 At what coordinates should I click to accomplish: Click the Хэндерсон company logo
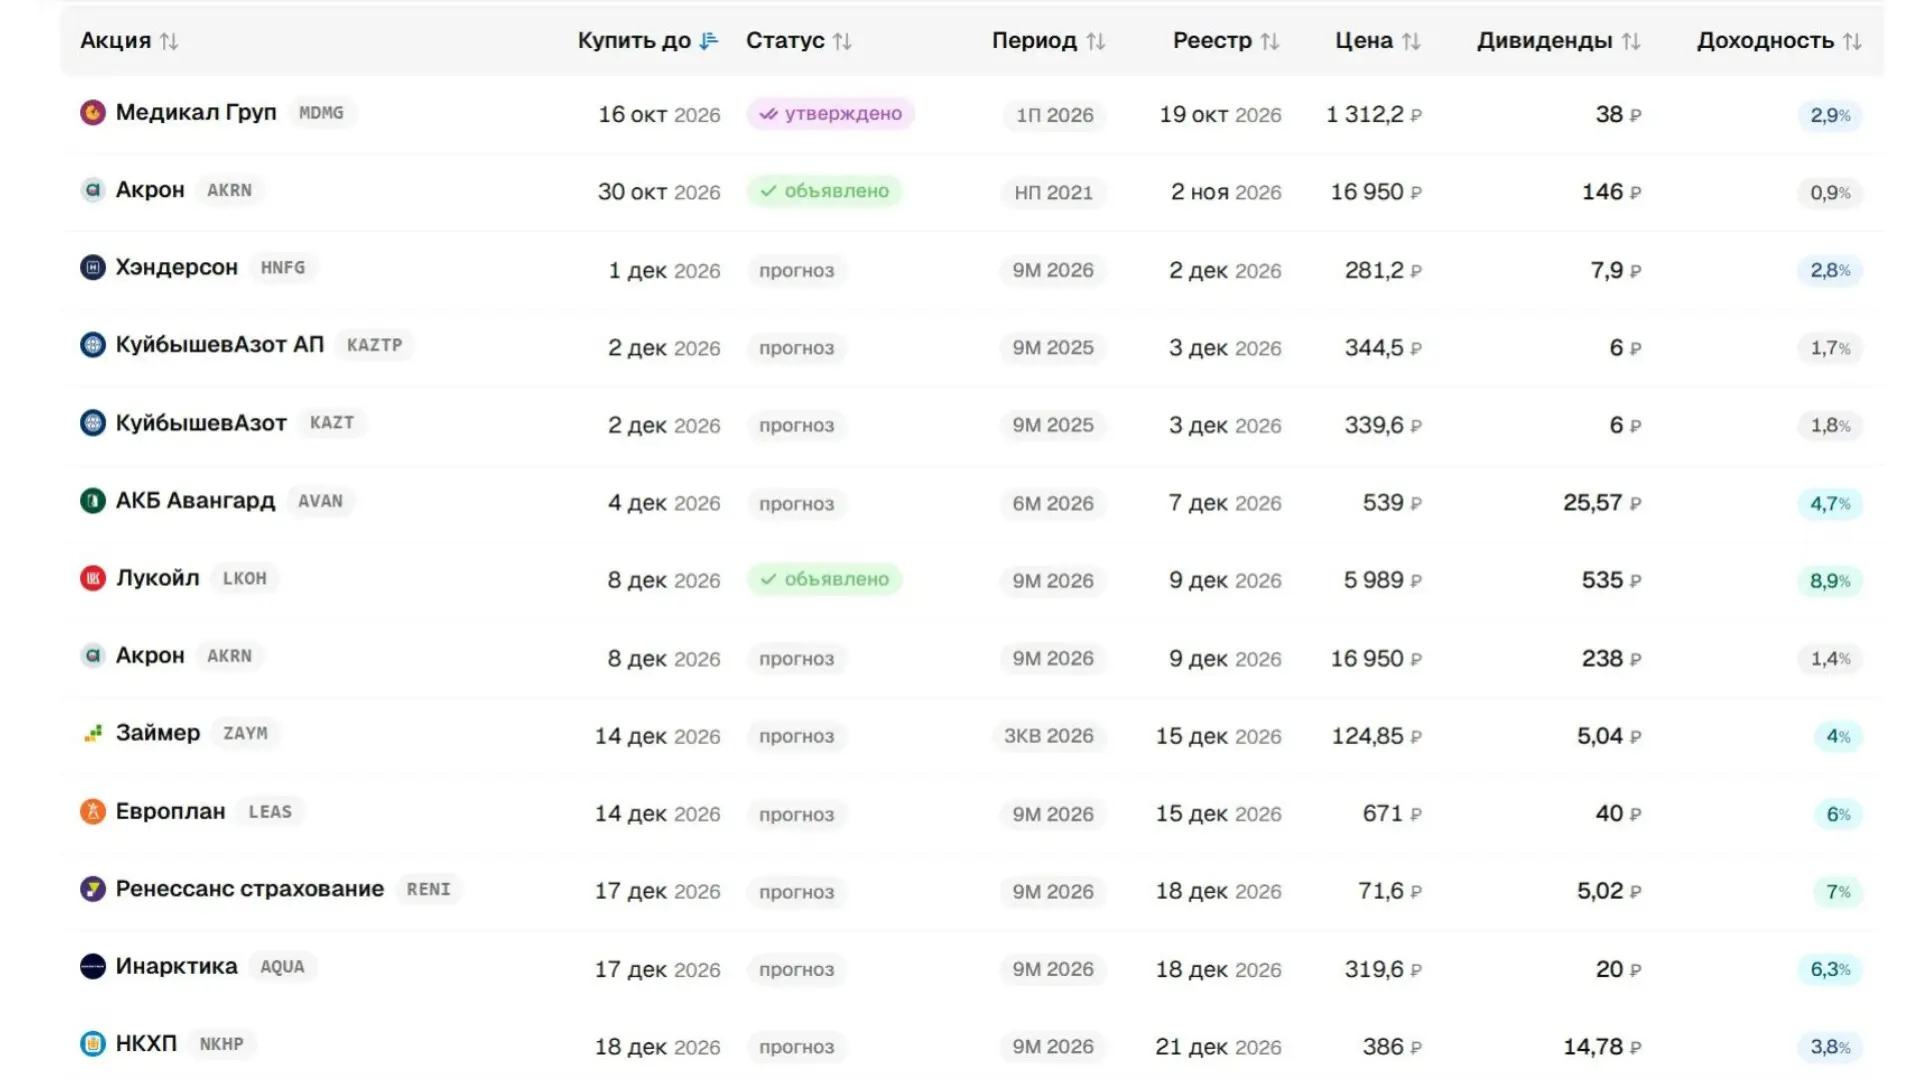[93, 267]
